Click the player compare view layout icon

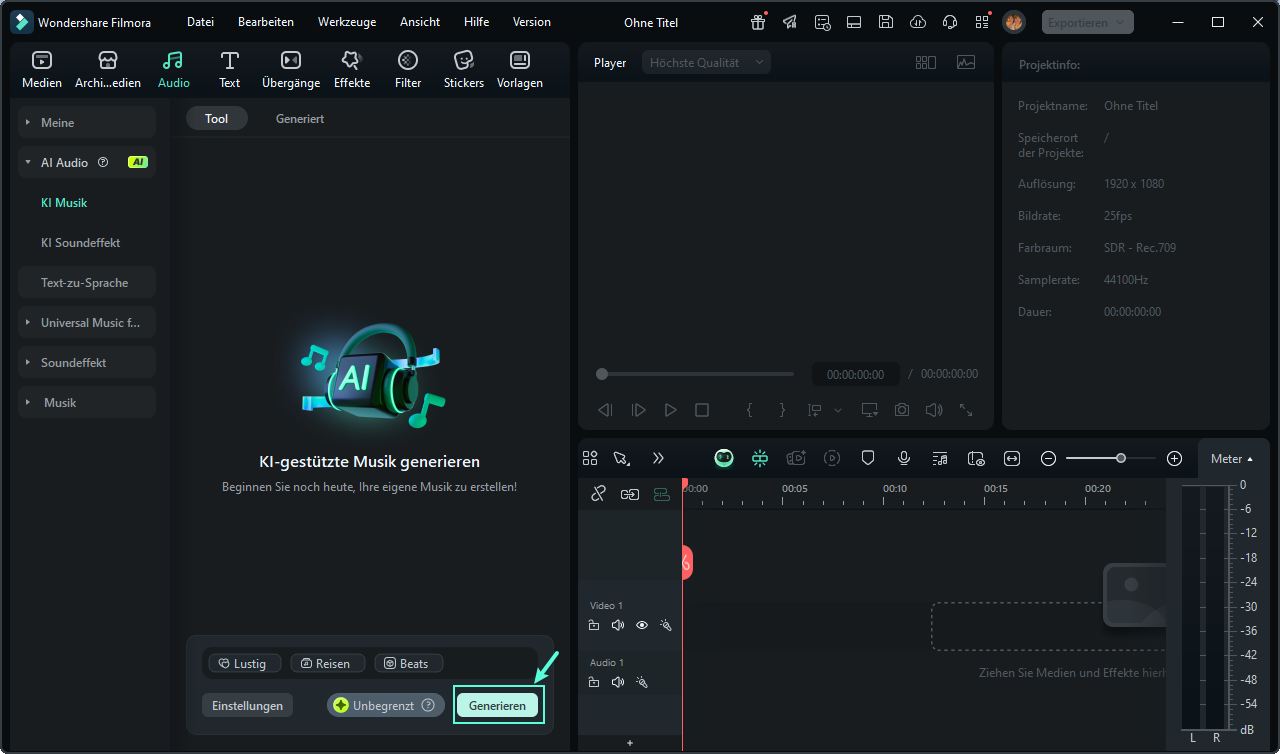click(x=926, y=62)
